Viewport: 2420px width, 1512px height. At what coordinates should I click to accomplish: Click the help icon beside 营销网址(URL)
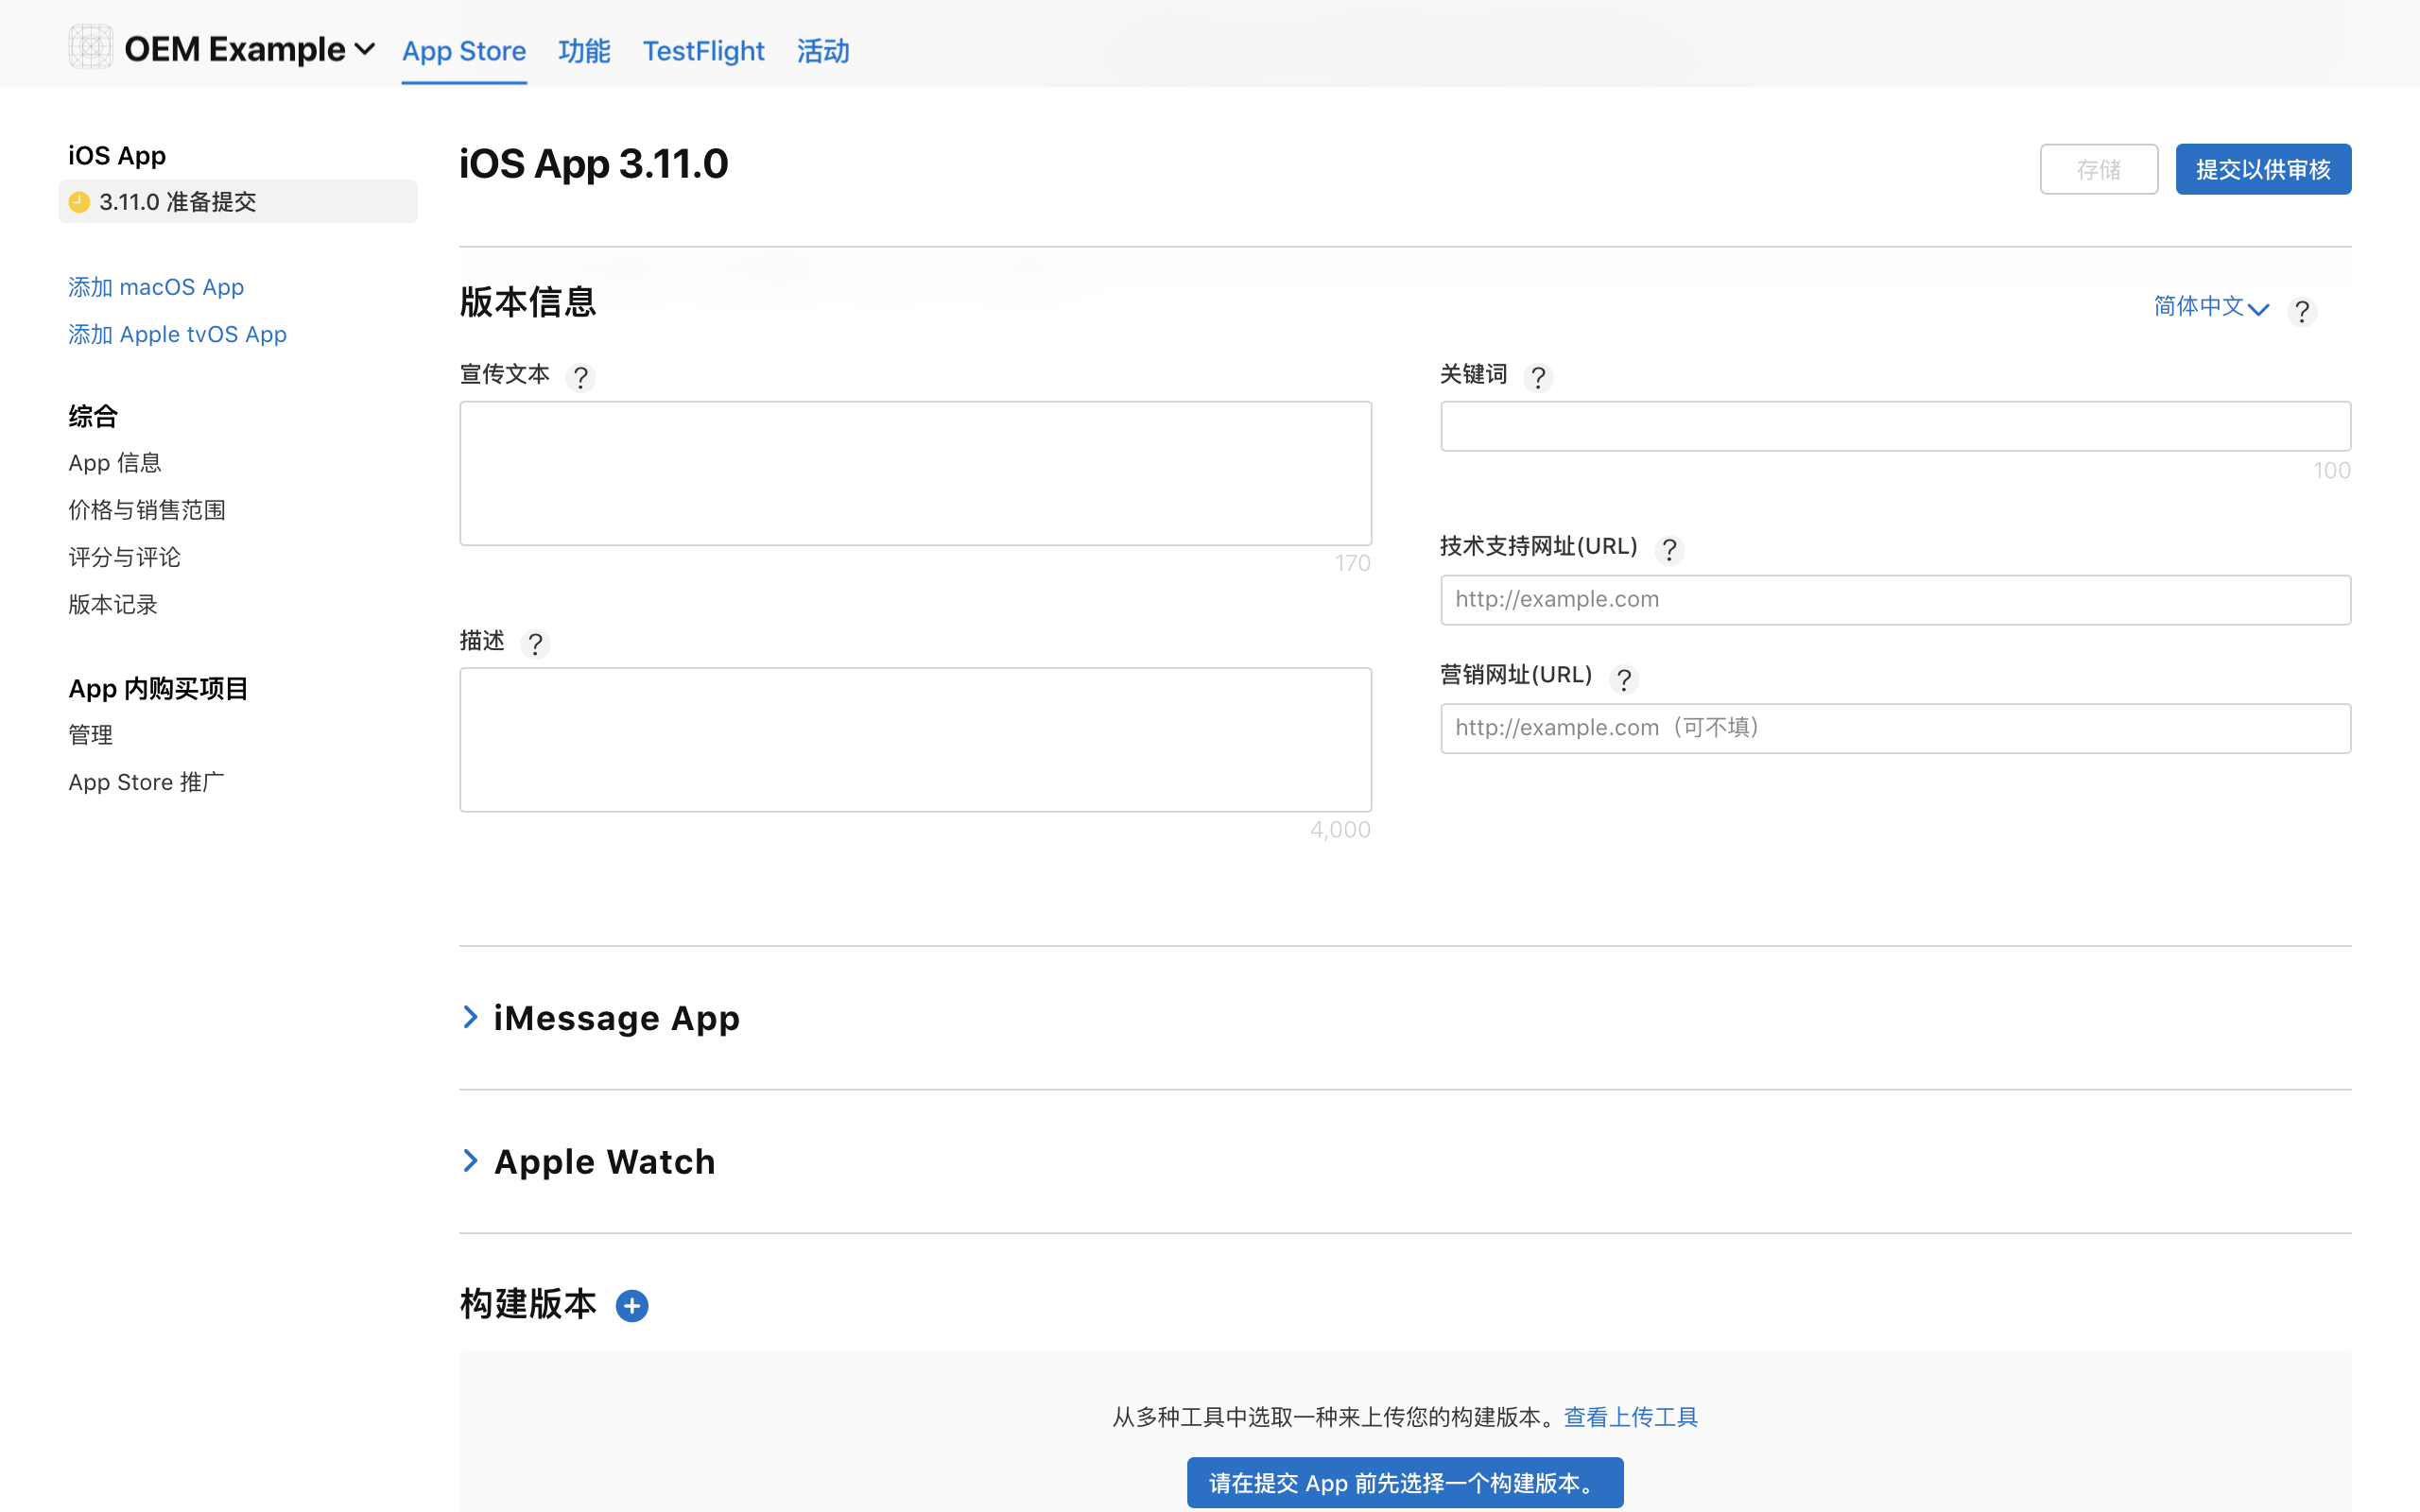click(x=1624, y=679)
